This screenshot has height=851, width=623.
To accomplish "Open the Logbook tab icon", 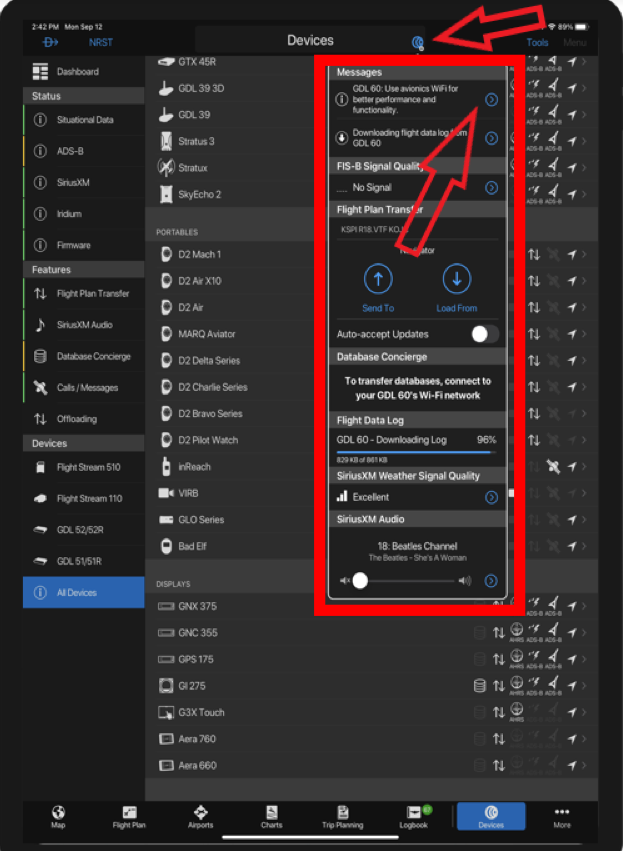I will tap(415, 812).
